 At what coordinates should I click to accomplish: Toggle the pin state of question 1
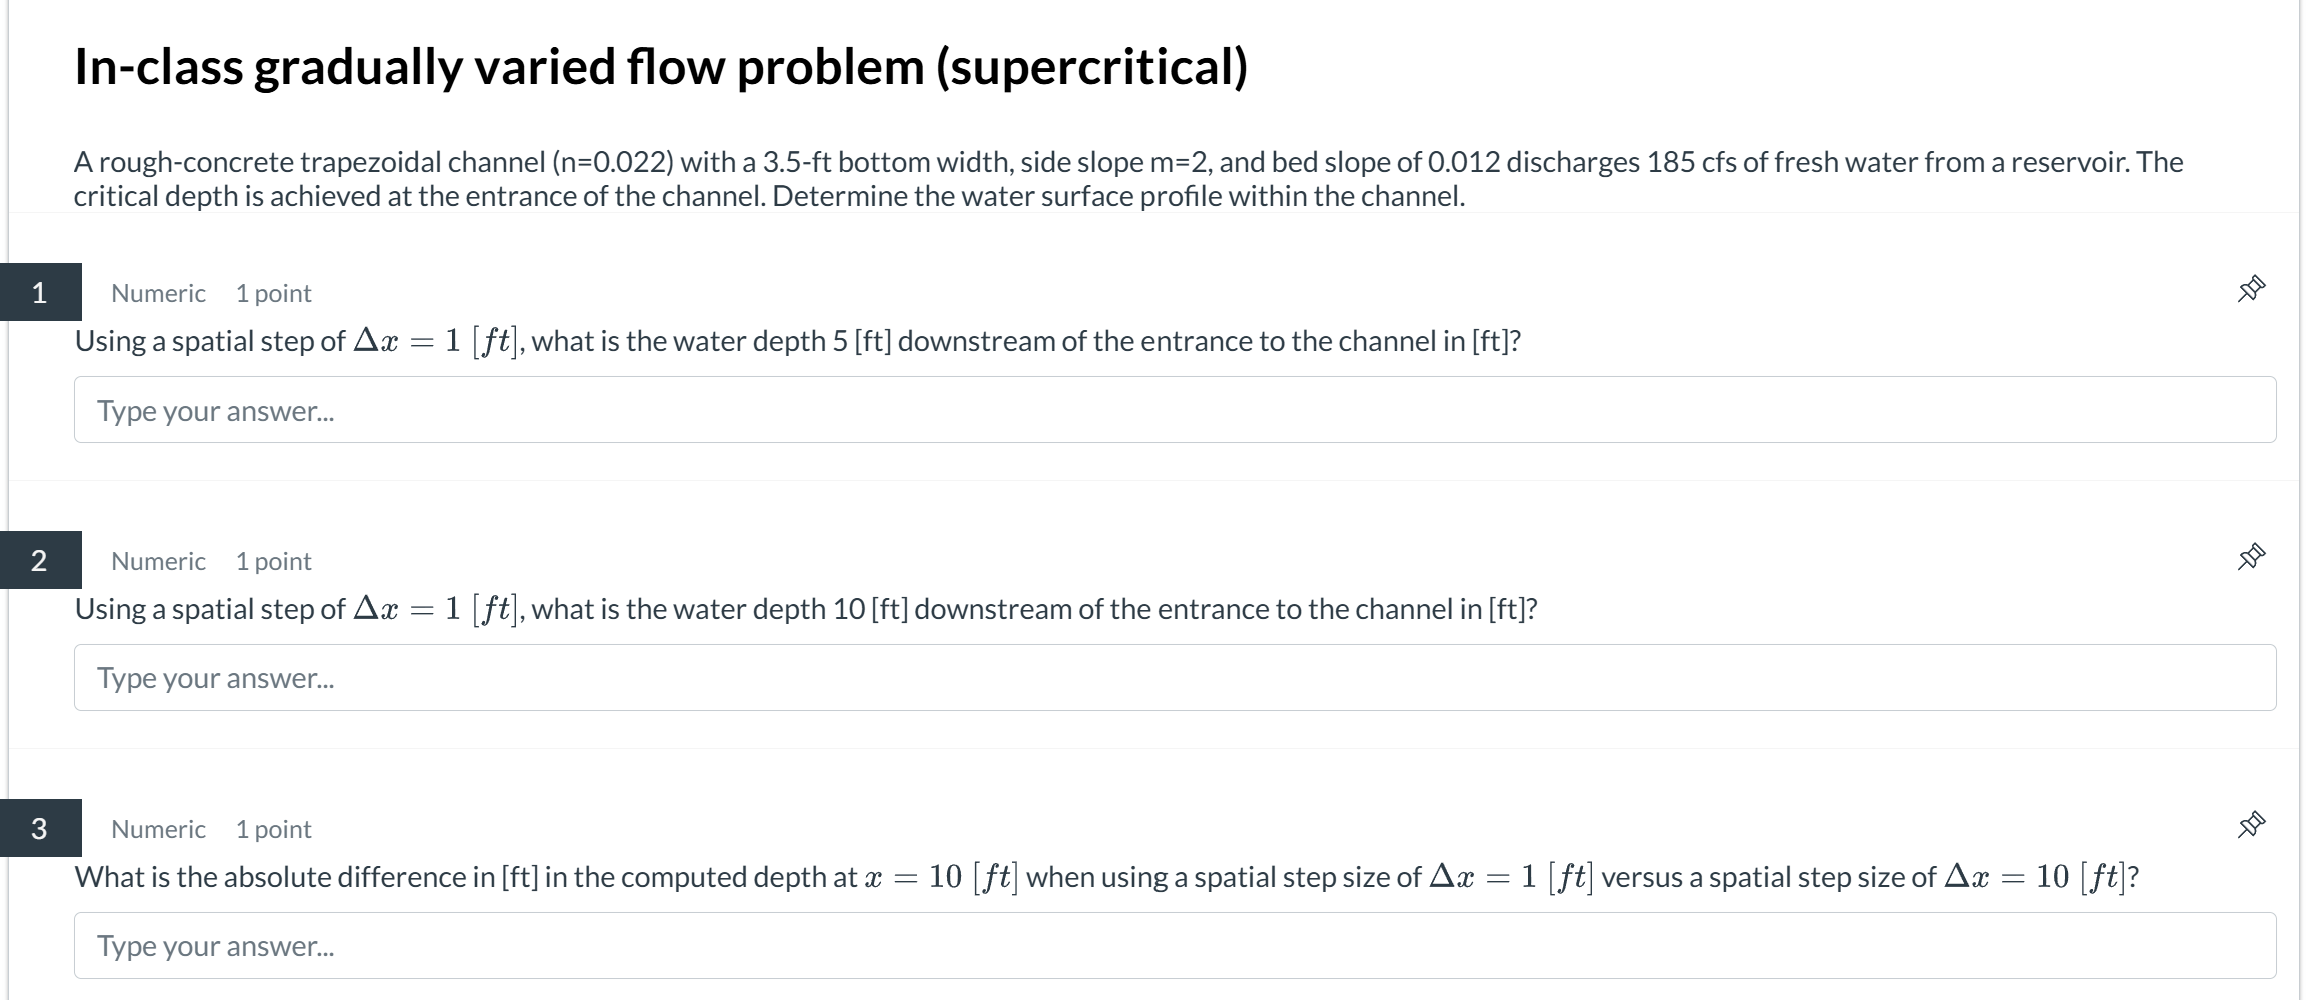(2250, 287)
